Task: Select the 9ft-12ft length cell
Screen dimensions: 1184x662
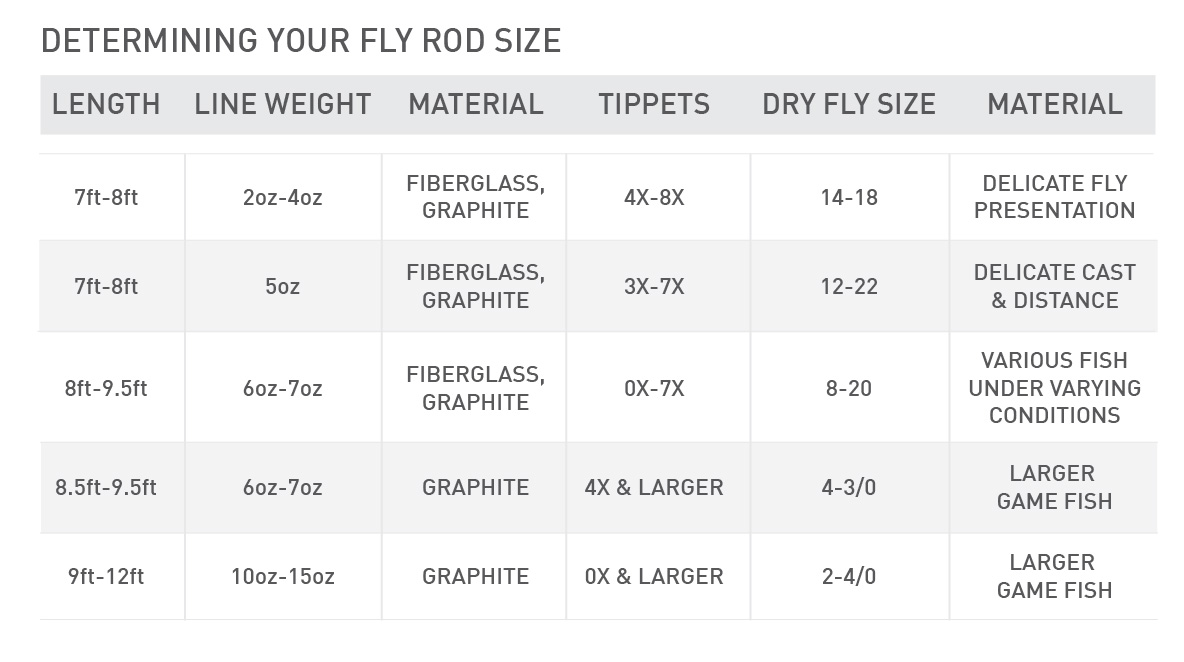Action: (106, 577)
